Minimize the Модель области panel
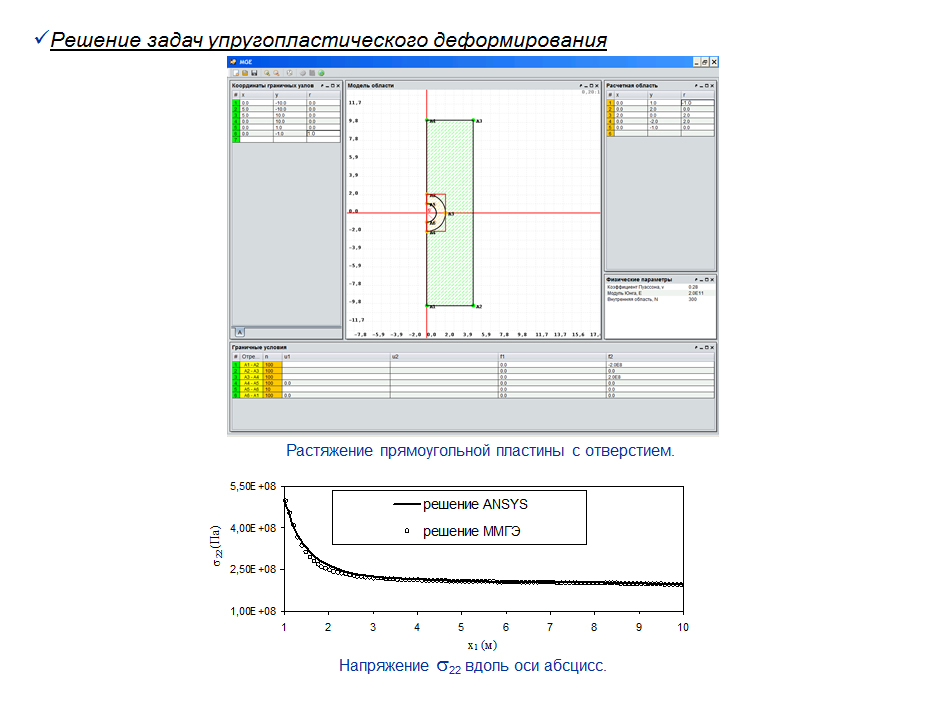 pyautogui.click(x=586, y=86)
